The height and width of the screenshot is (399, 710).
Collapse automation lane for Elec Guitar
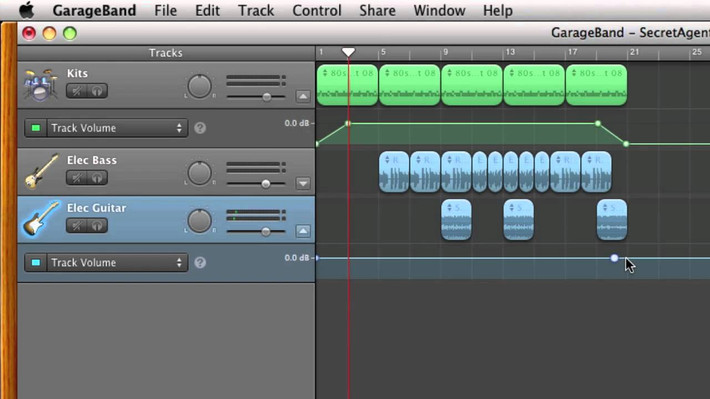(303, 231)
